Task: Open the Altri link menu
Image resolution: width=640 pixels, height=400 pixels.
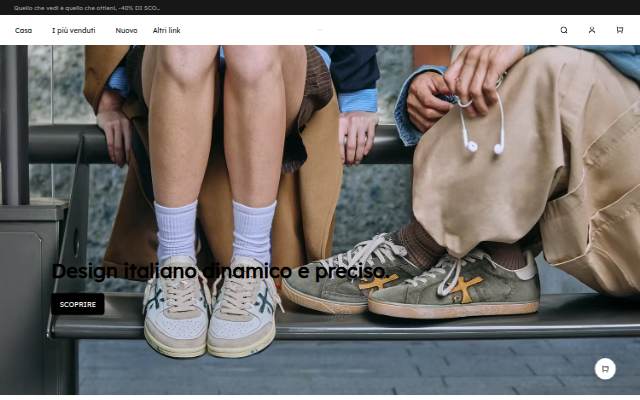Action: [x=167, y=31]
